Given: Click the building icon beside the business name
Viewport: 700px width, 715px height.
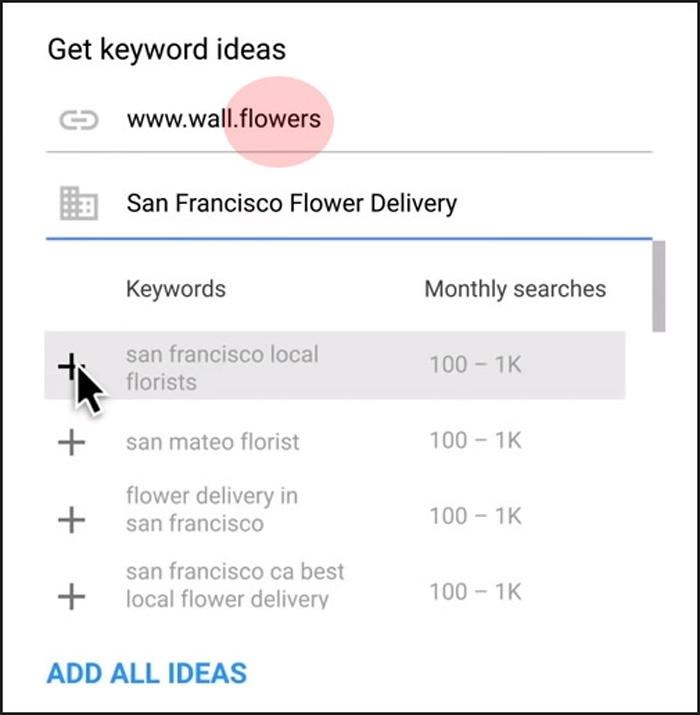Looking at the screenshot, I should tap(79, 203).
